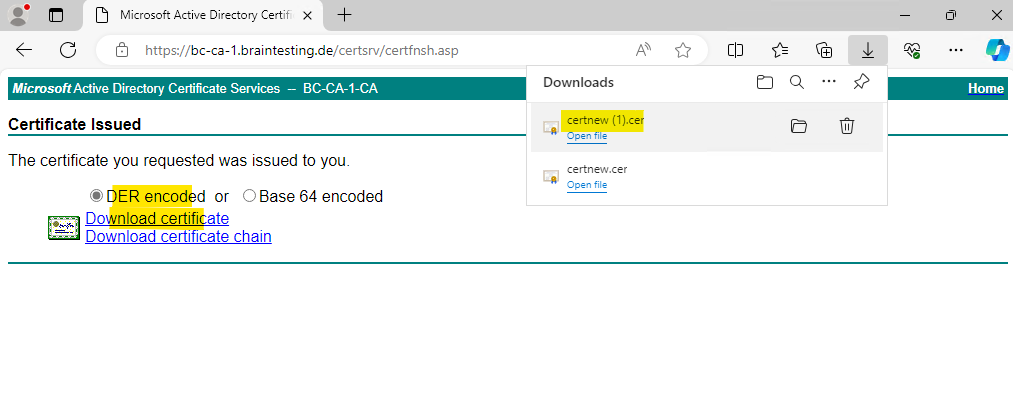The height and width of the screenshot is (416, 1013).
Task: Click Download certificate chain link
Action: click(178, 236)
